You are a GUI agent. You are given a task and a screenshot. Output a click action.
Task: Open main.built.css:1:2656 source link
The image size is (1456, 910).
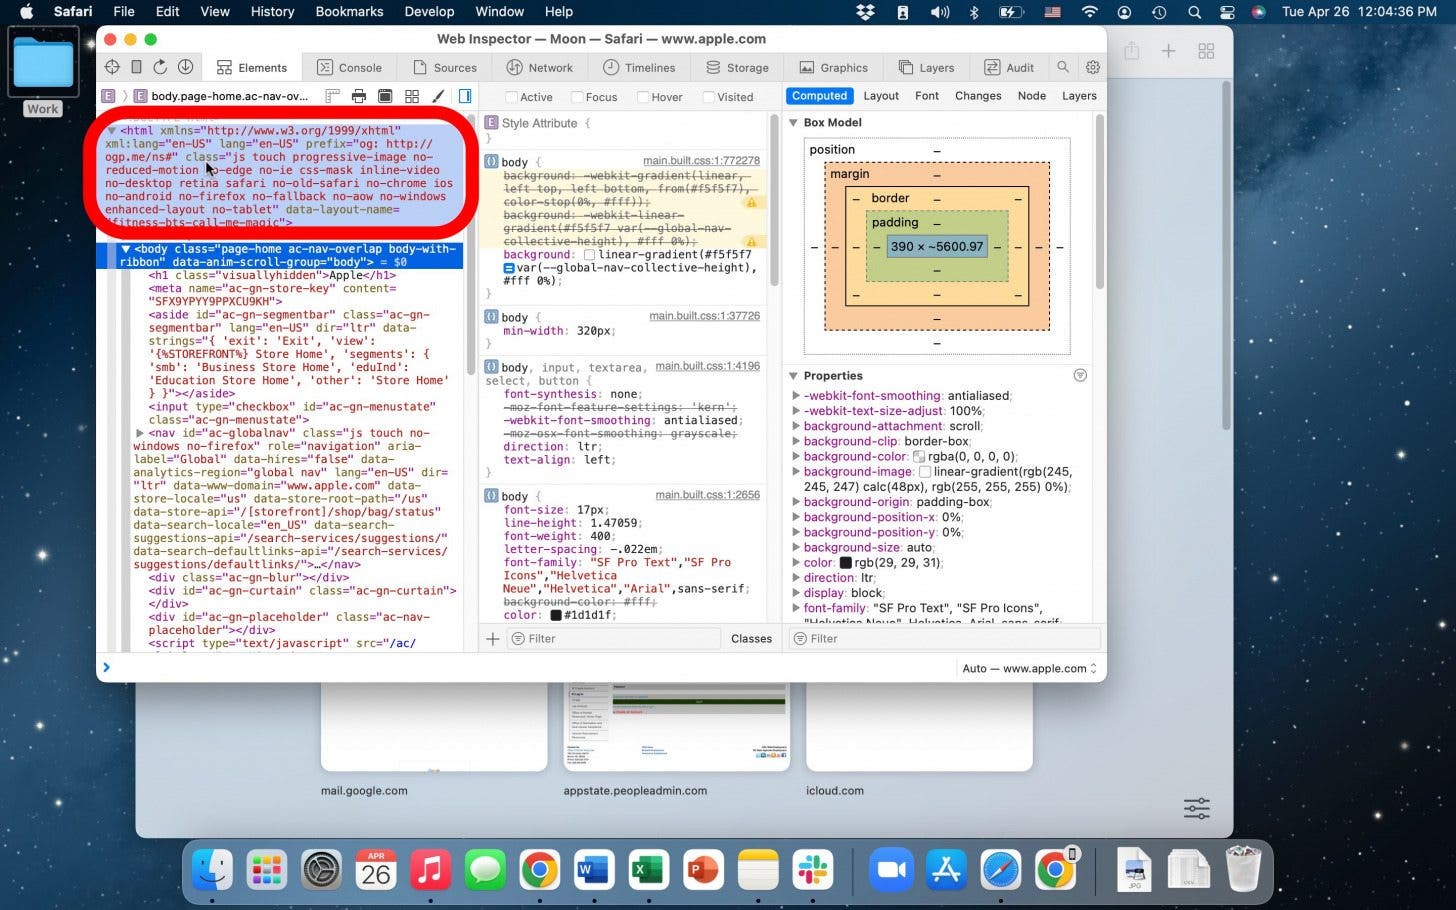point(707,495)
